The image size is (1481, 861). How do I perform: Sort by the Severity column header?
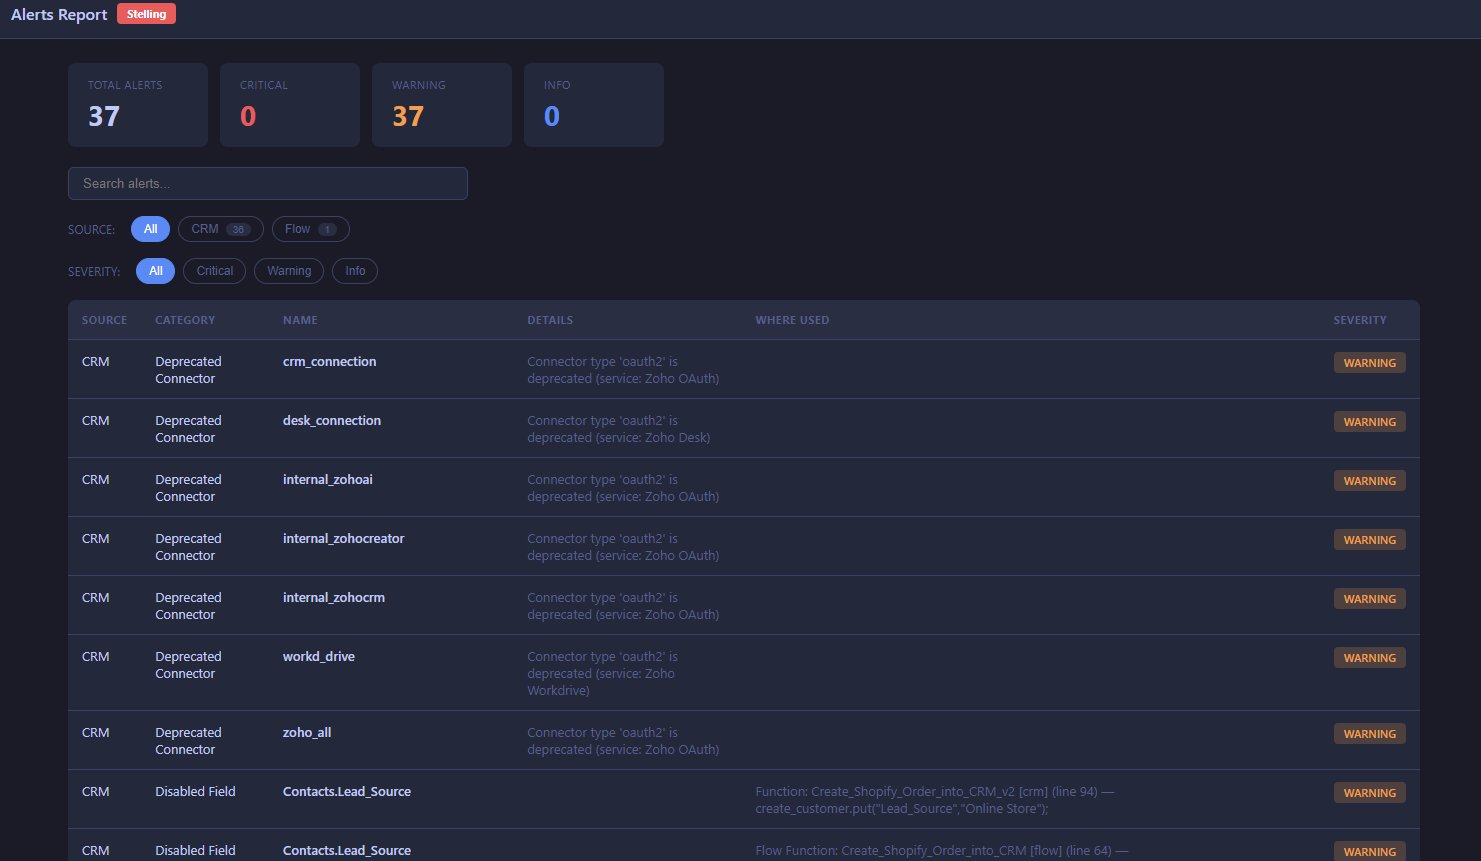1360,319
